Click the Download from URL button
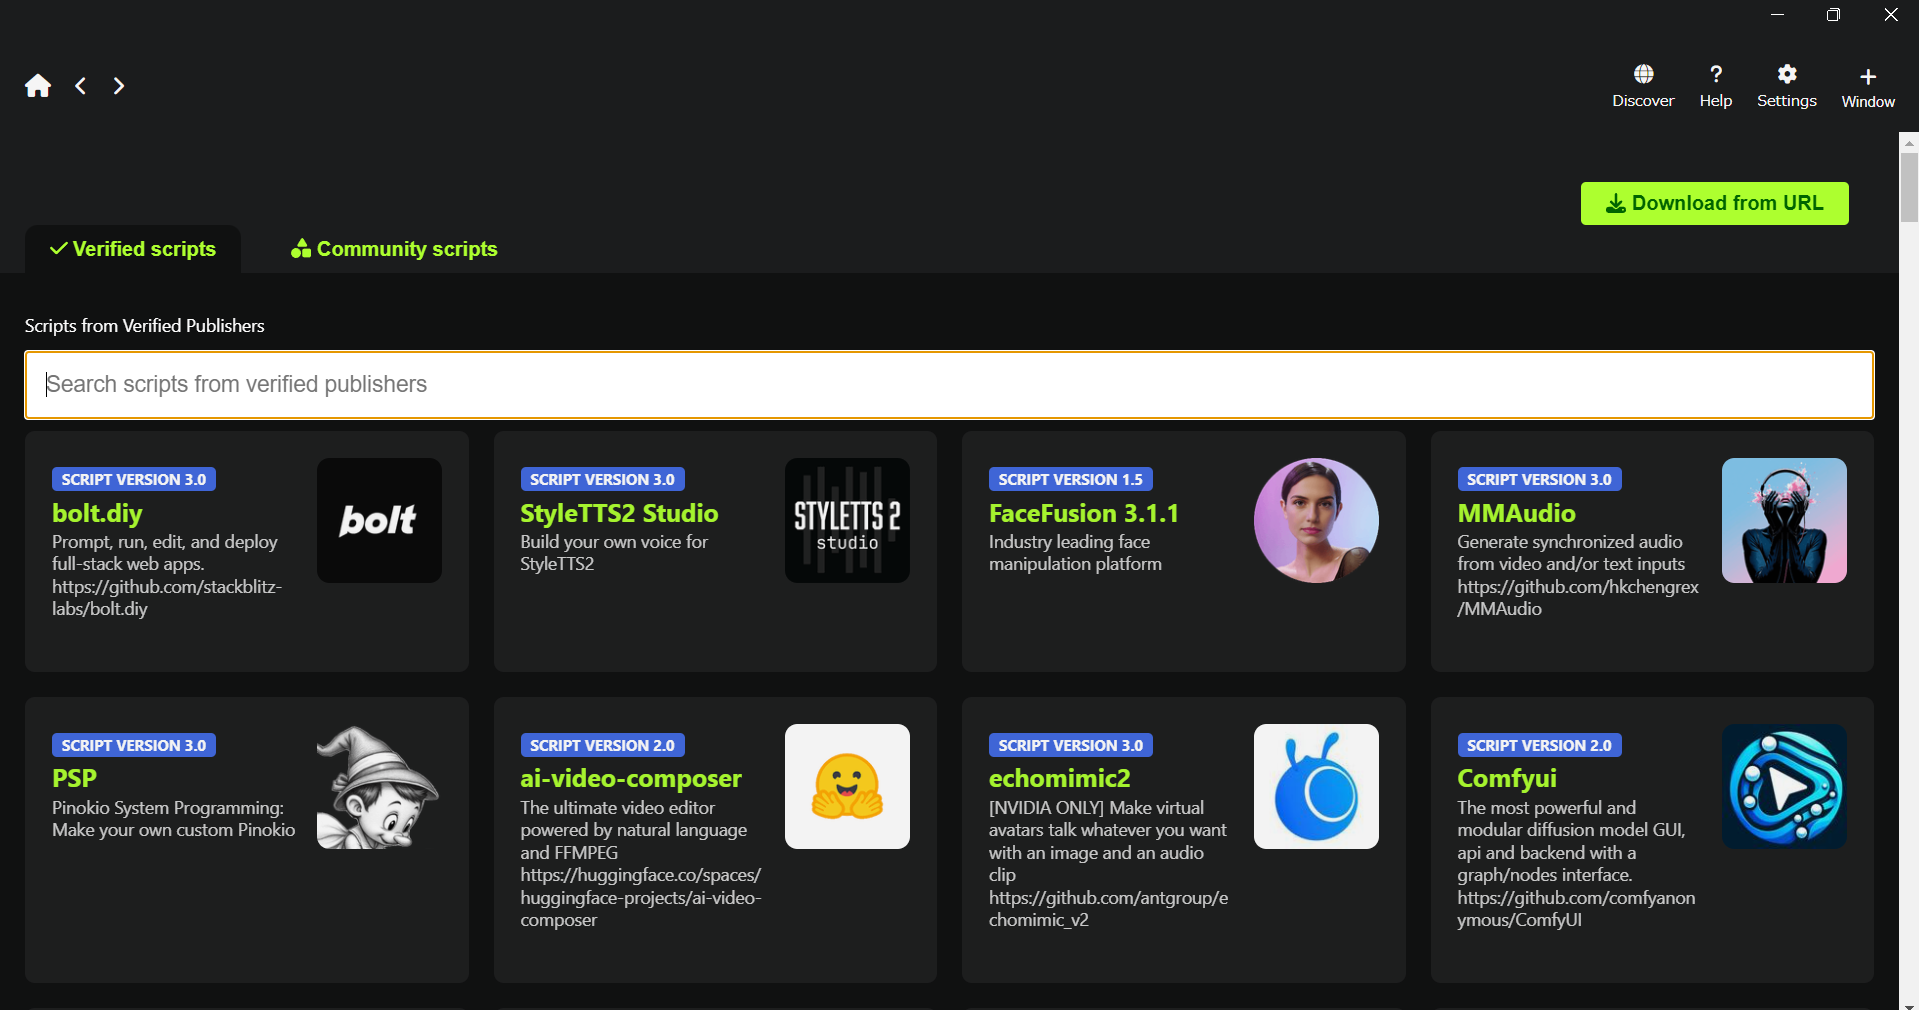The height and width of the screenshot is (1010, 1919). click(1714, 203)
